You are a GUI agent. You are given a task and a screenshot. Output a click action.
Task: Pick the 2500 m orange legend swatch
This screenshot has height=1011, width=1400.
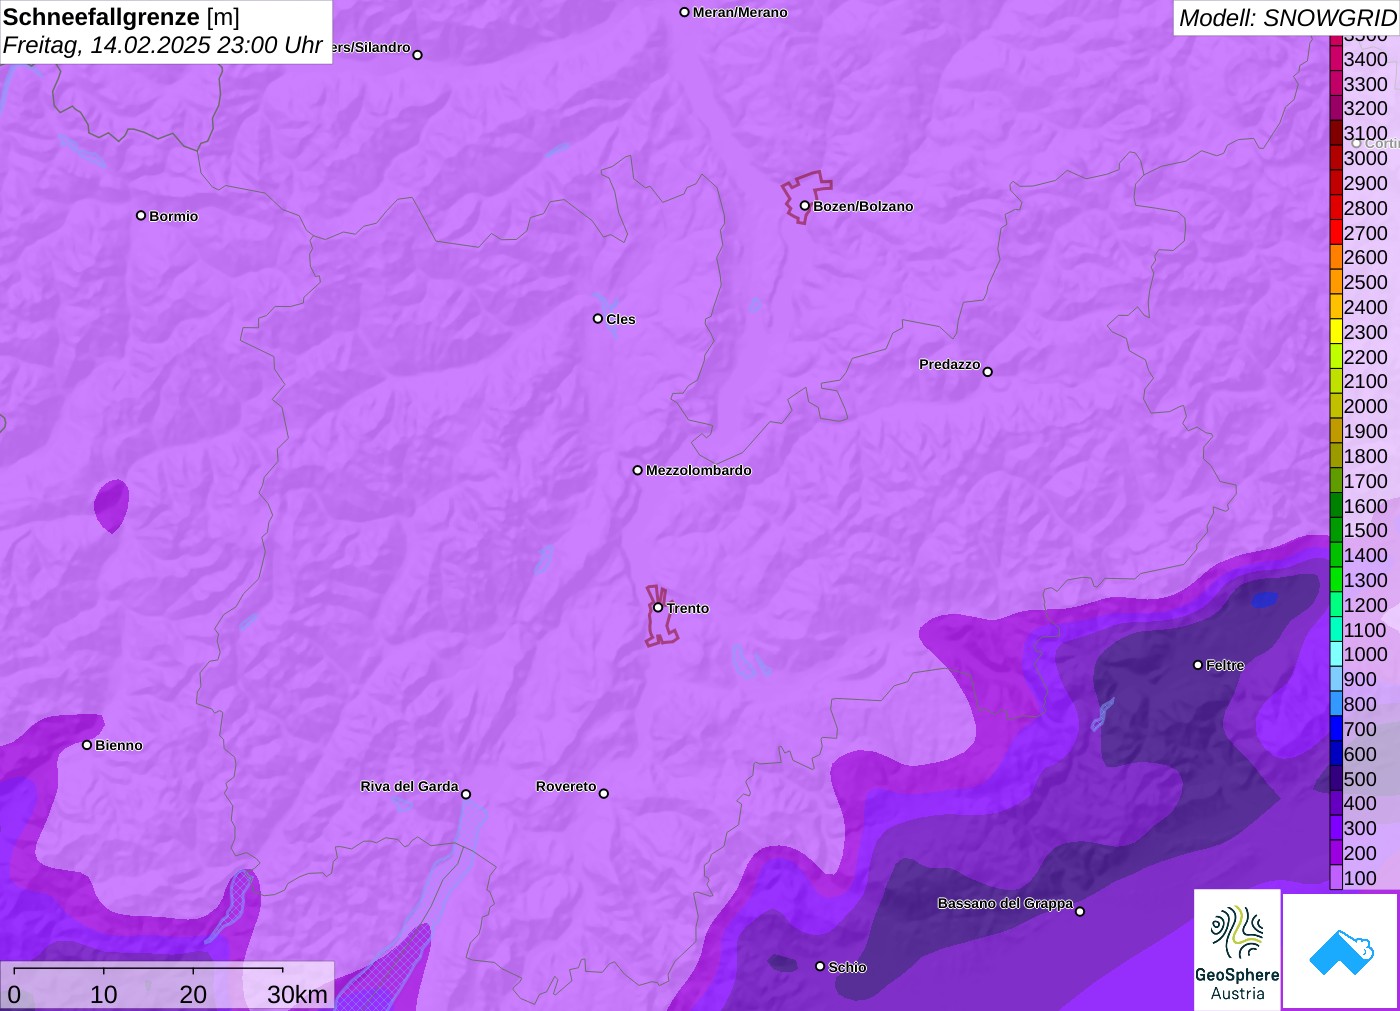[x=1336, y=282]
